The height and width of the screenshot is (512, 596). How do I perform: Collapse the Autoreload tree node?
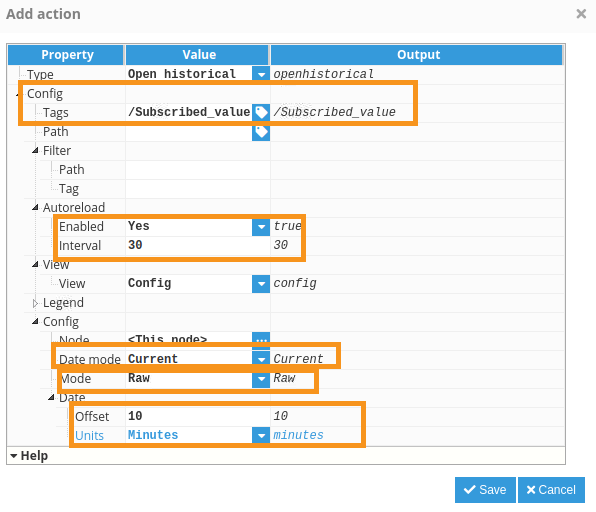click(x=35, y=208)
